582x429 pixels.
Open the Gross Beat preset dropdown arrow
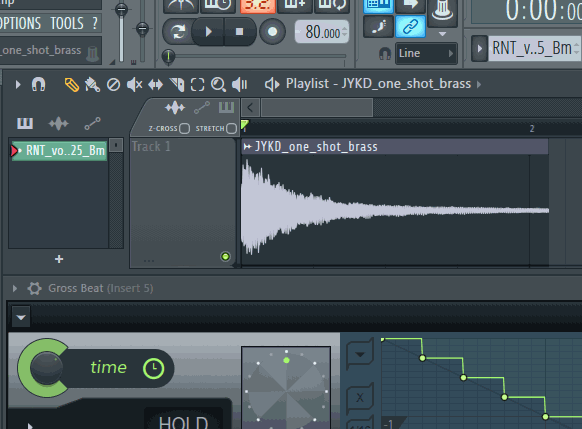click(x=21, y=317)
